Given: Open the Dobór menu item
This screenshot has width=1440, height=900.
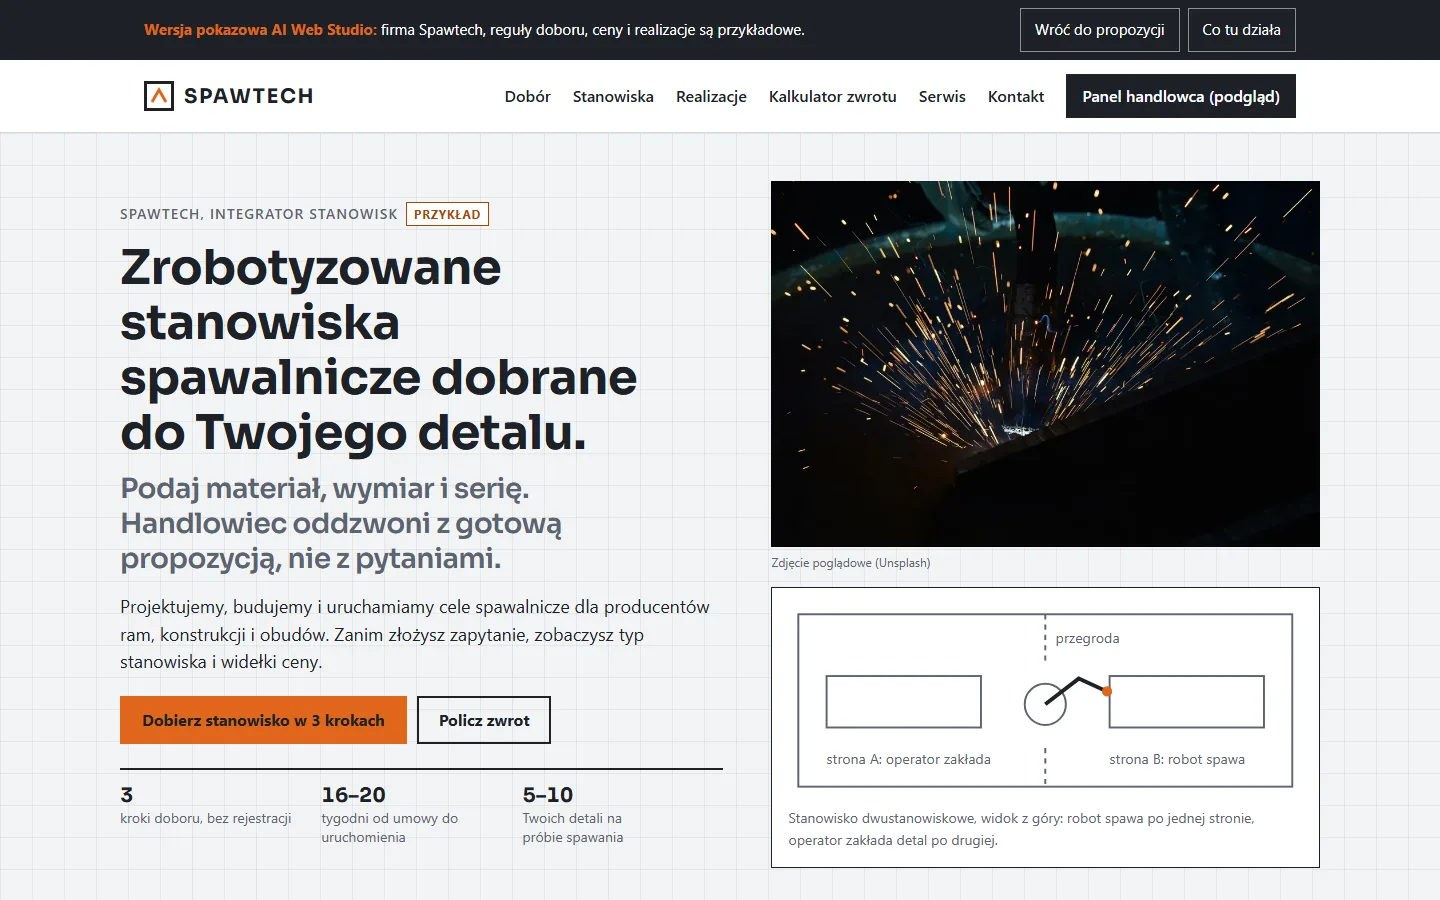Looking at the screenshot, I should 528,97.
